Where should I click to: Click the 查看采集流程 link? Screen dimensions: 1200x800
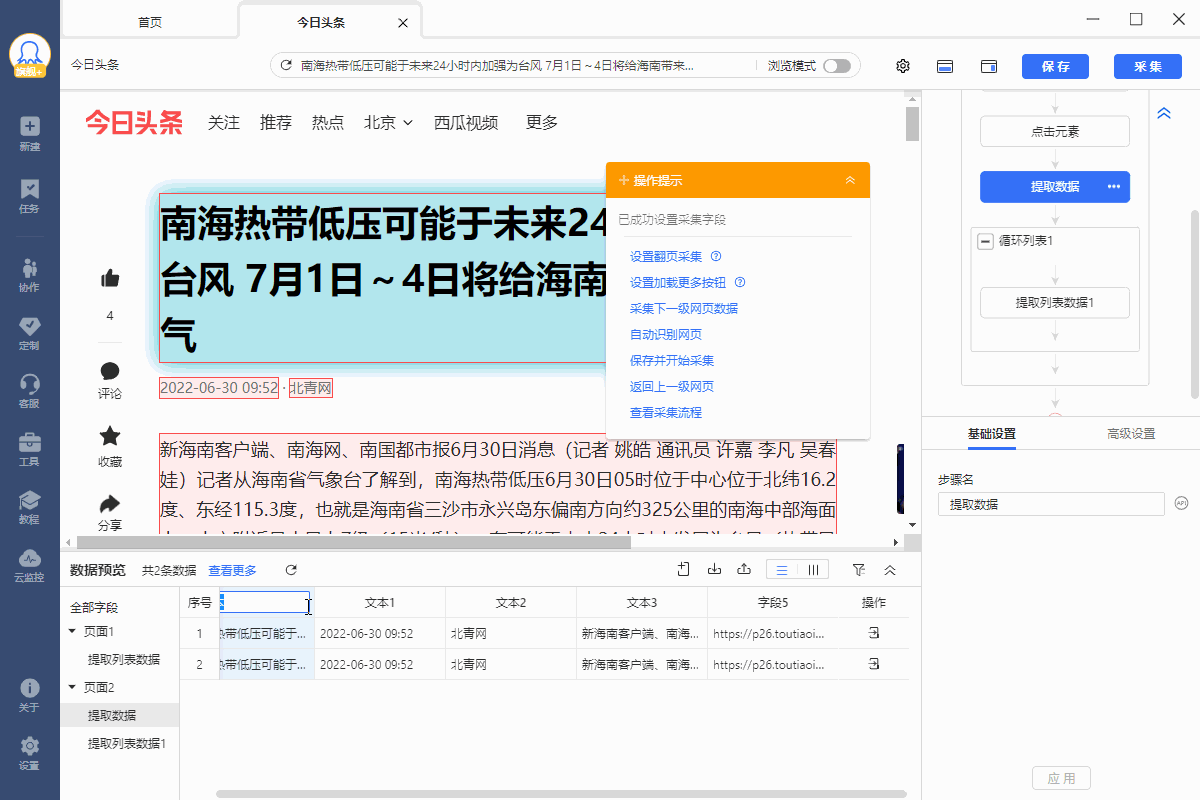click(x=666, y=412)
